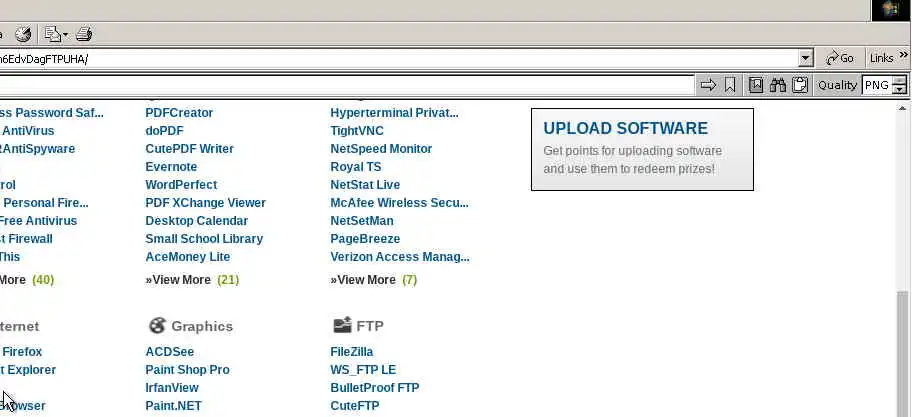Click the bookmark ribbon icon
Screen dimensions: 912x417
730,85
